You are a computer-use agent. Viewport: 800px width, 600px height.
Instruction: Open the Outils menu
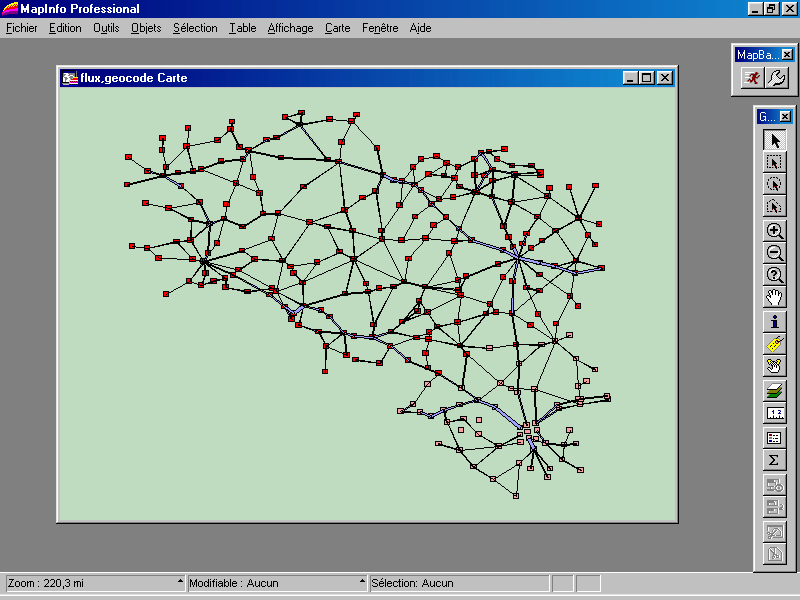[x=106, y=28]
